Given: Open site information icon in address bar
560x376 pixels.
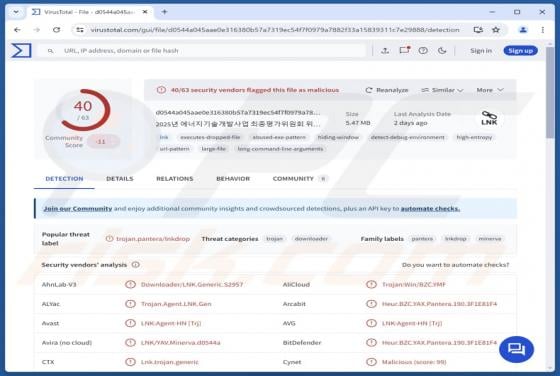Looking at the screenshot, I should point(80,30).
